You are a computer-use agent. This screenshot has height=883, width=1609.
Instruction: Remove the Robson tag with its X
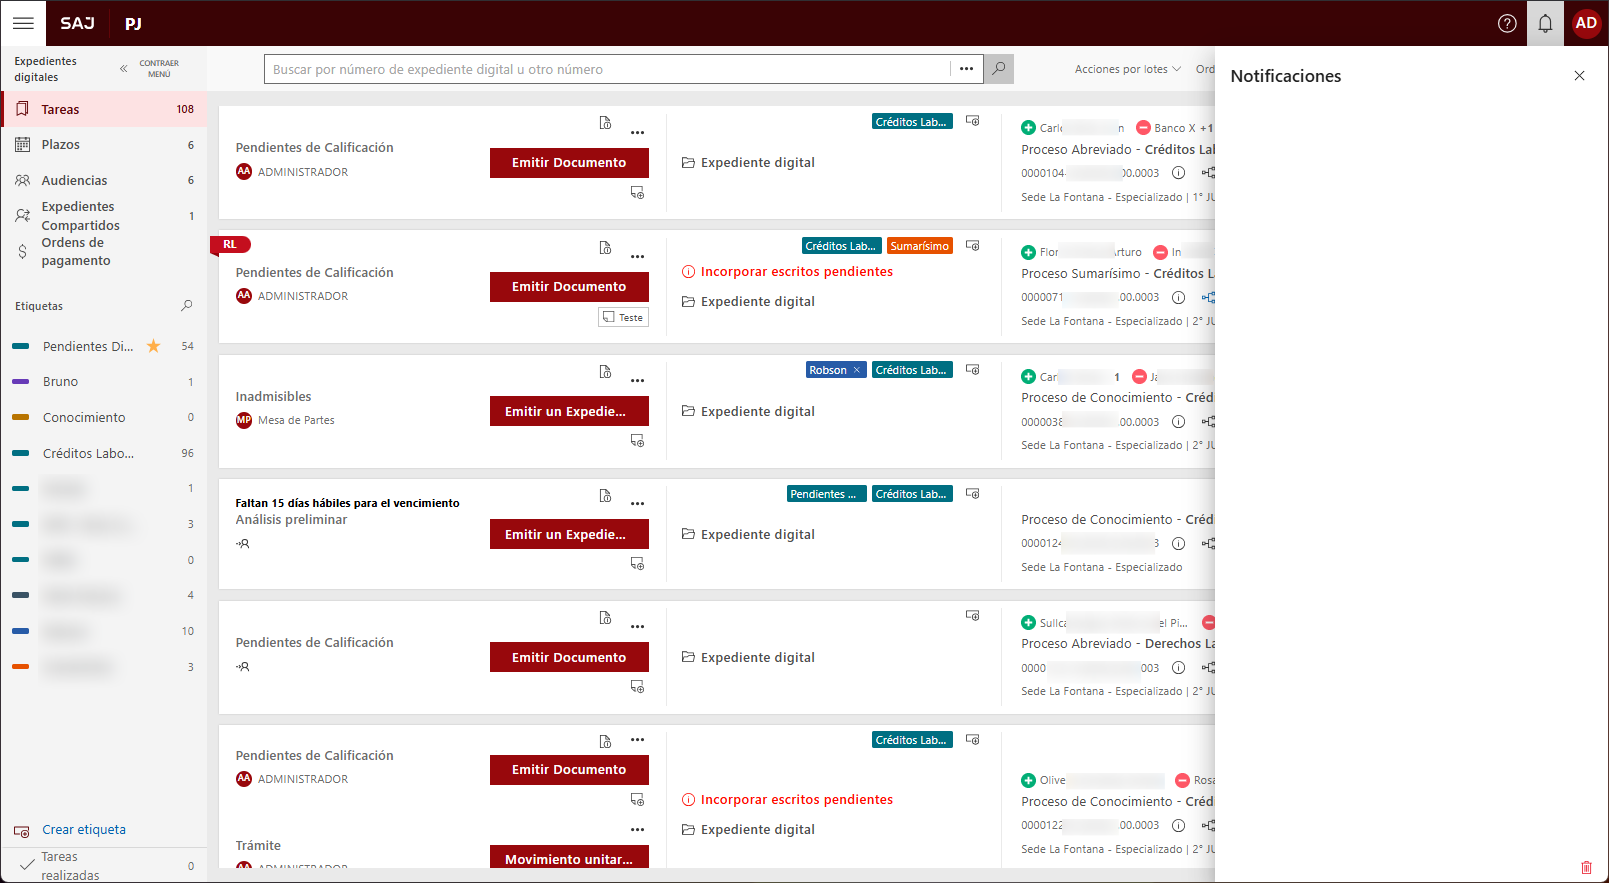[856, 370]
